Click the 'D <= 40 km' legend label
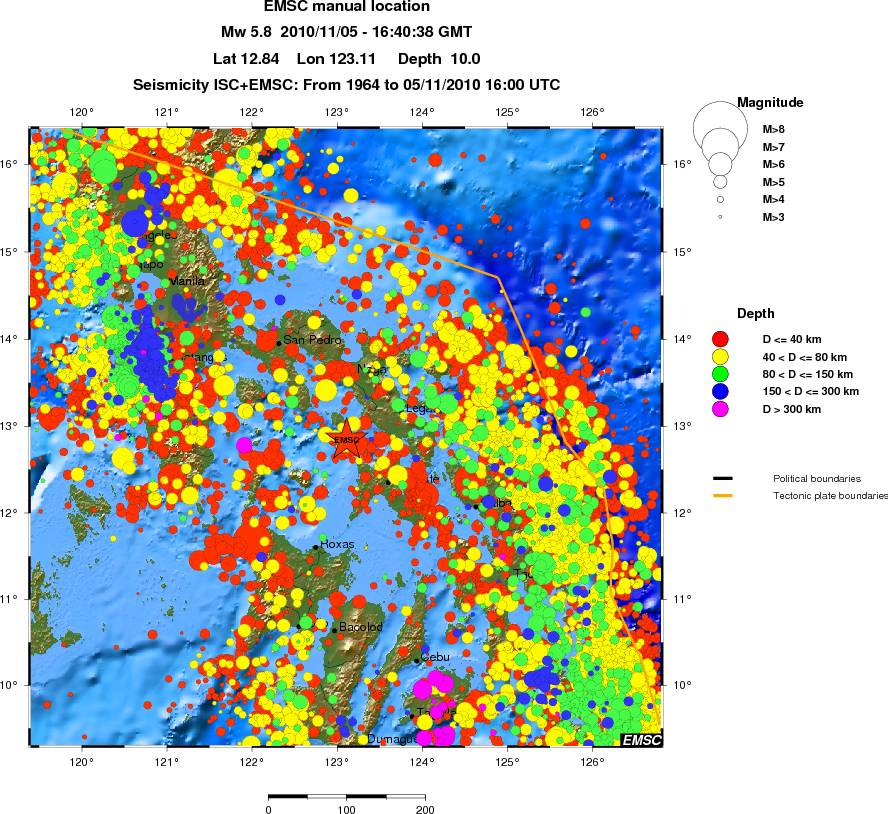This screenshot has width=888, height=814. 792,339
